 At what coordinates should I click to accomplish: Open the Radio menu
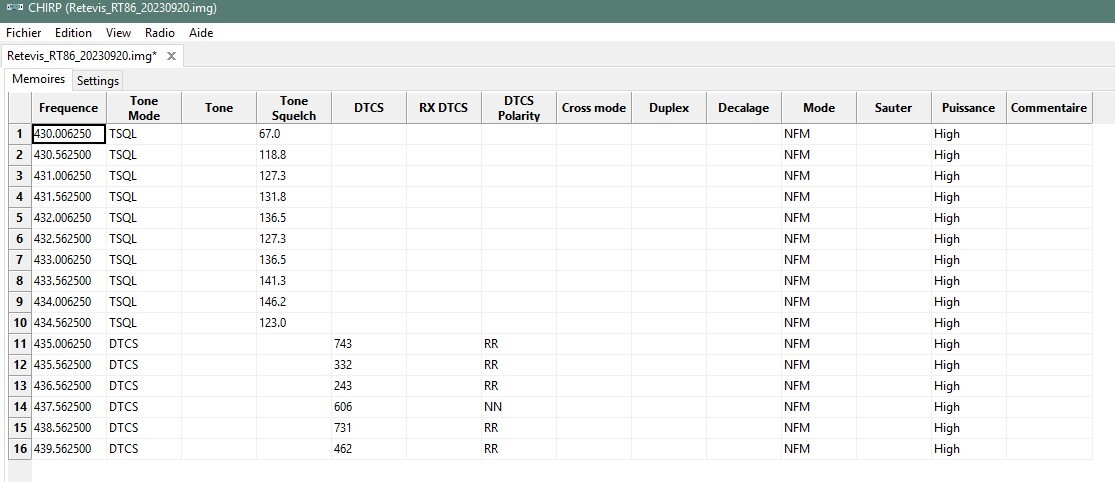point(160,33)
